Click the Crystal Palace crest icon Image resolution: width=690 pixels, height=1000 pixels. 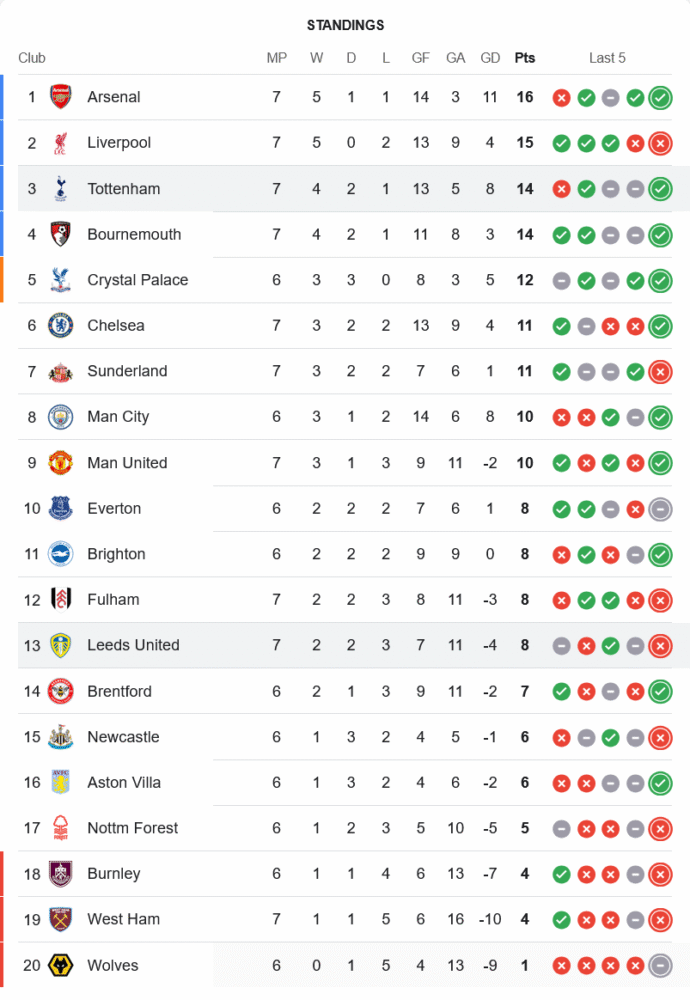[x=61, y=280]
